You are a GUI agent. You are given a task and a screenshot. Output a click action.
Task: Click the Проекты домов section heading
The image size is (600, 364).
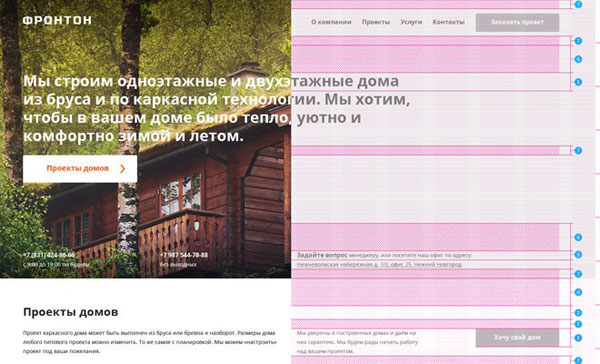point(70,312)
